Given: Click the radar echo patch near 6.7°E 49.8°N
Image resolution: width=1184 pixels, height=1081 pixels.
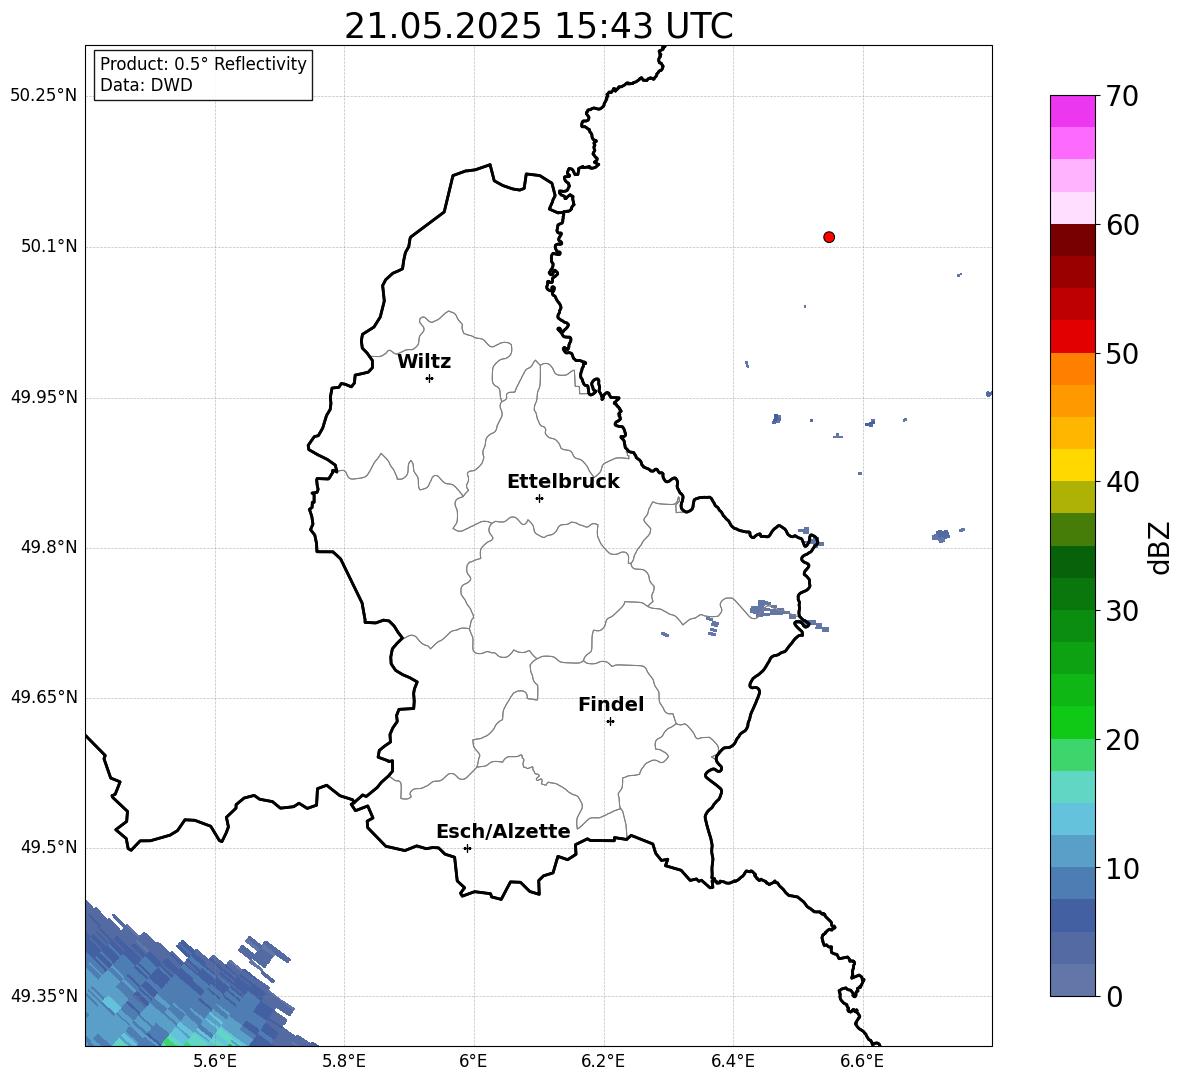Looking at the screenshot, I should coord(941,536).
